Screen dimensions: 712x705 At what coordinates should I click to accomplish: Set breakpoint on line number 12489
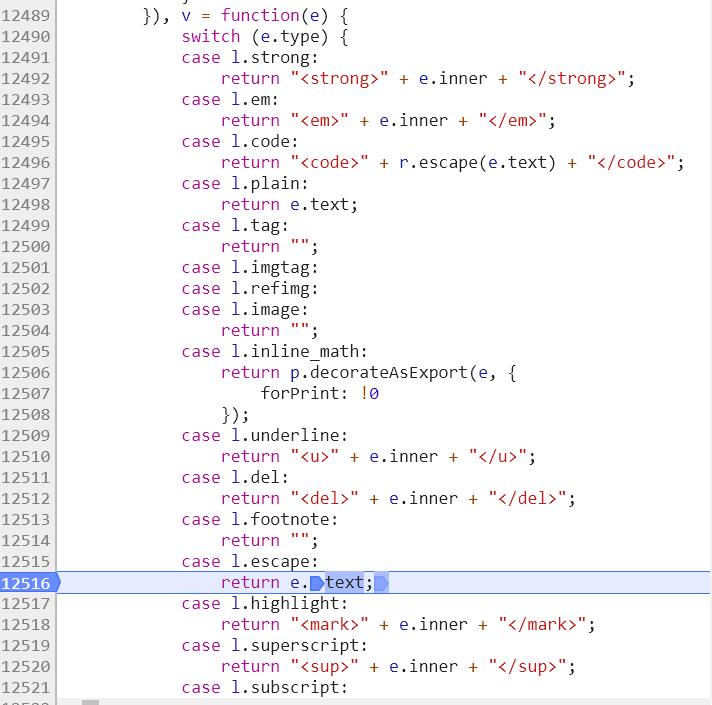pos(26,15)
